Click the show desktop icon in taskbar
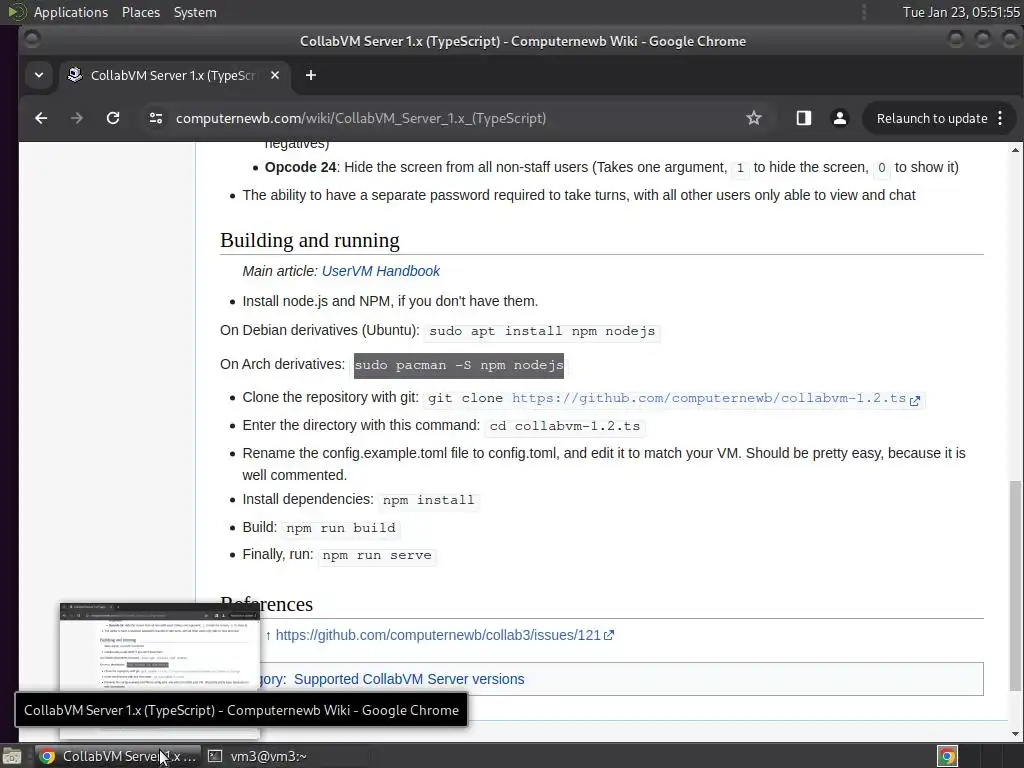The width and height of the screenshot is (1024, 768). click(12, 756)
